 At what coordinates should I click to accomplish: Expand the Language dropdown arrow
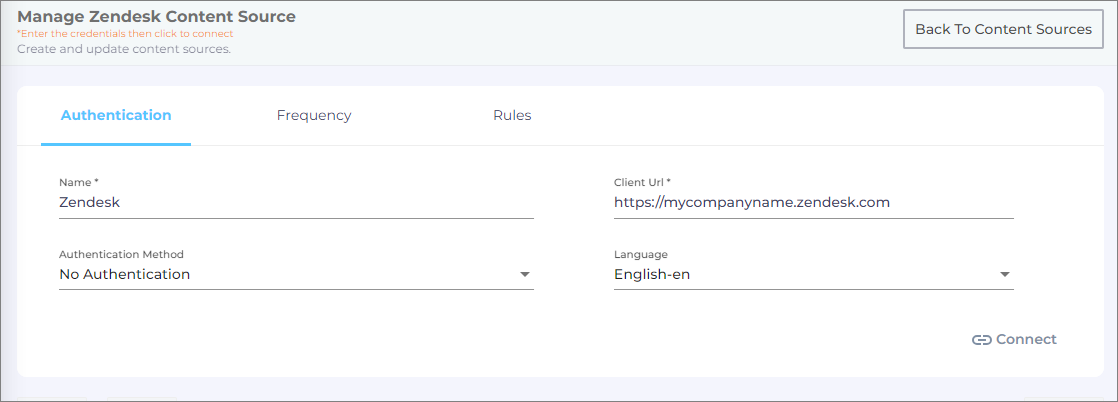pos(1005,274)
